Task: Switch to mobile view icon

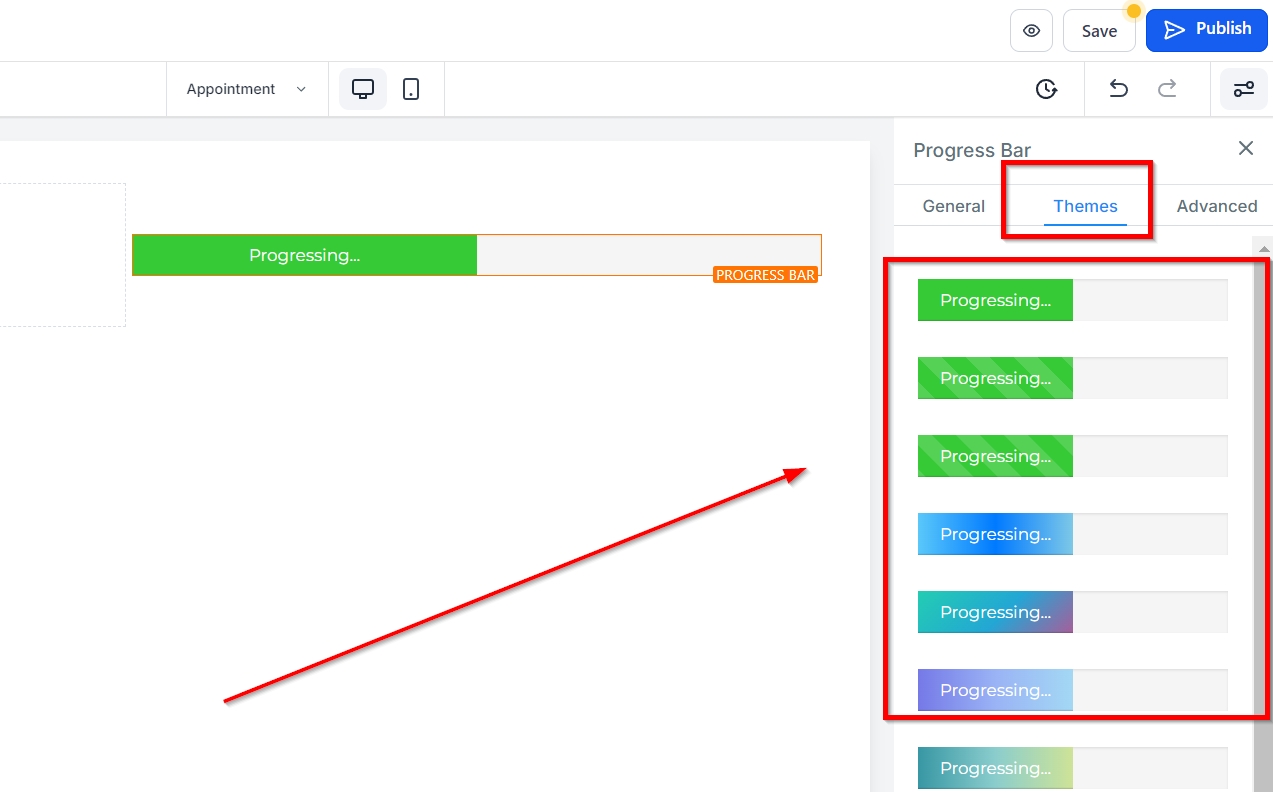Action: (411, 89)
